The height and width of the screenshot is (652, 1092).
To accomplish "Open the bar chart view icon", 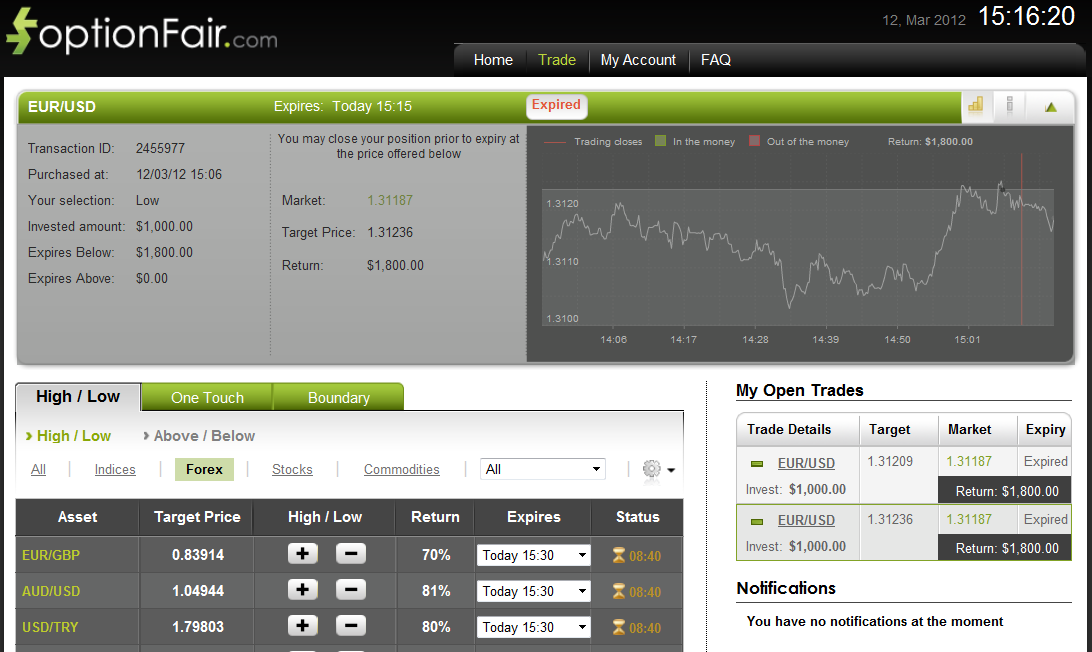I will pos(976,106).
